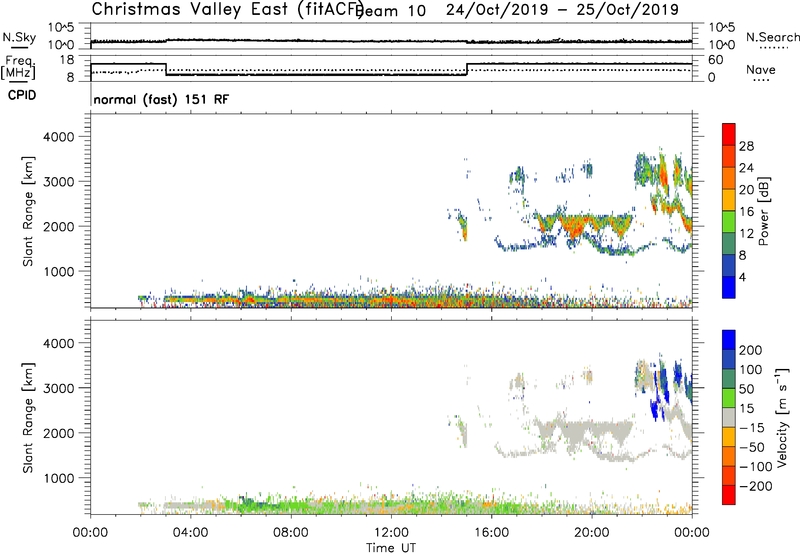The height and width of the screenshot is (554, 800).
Task: Click the left '10^5' noise axis label
Action: pos(61,27)
